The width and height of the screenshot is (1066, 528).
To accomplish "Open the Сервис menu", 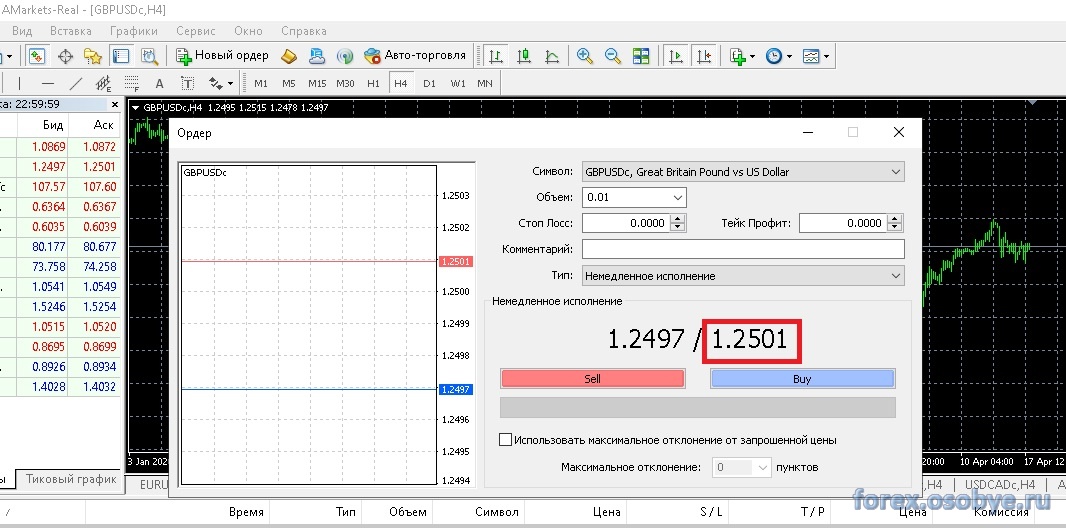I will (195, 31).
